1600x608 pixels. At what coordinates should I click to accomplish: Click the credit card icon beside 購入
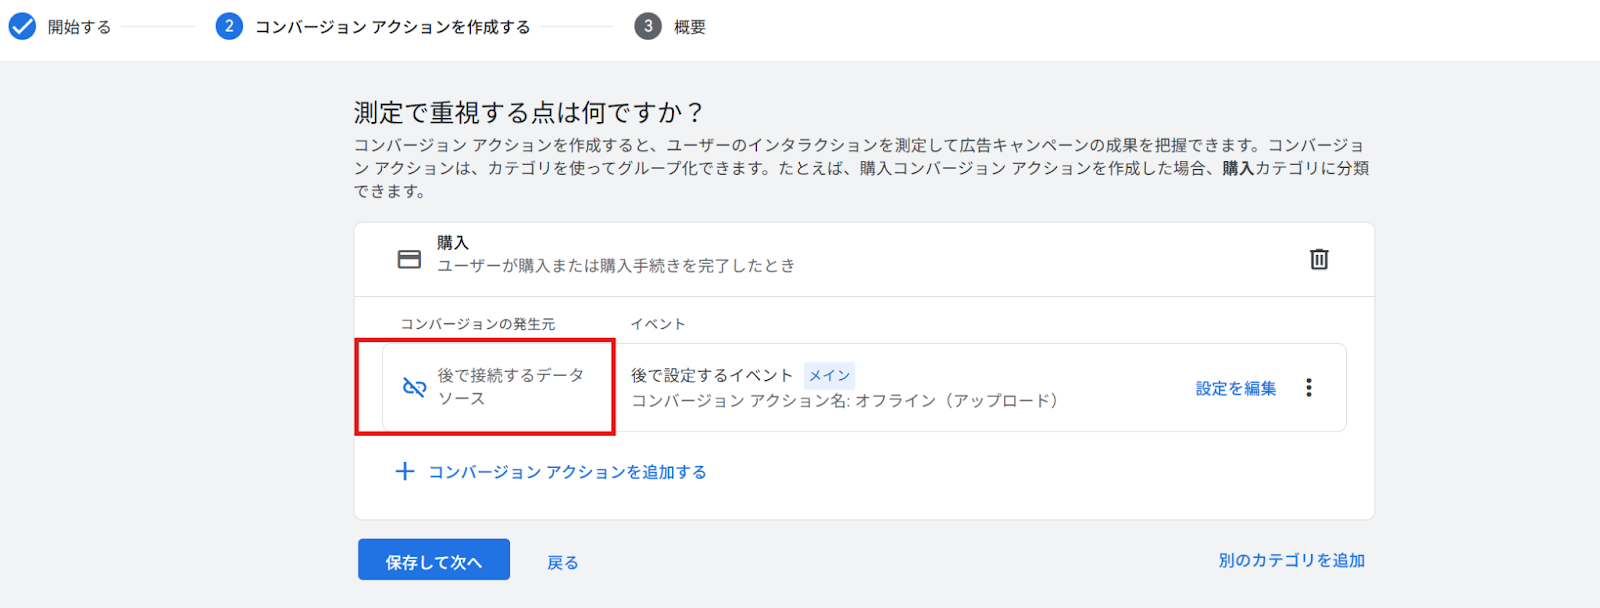[x=409, y=259]
